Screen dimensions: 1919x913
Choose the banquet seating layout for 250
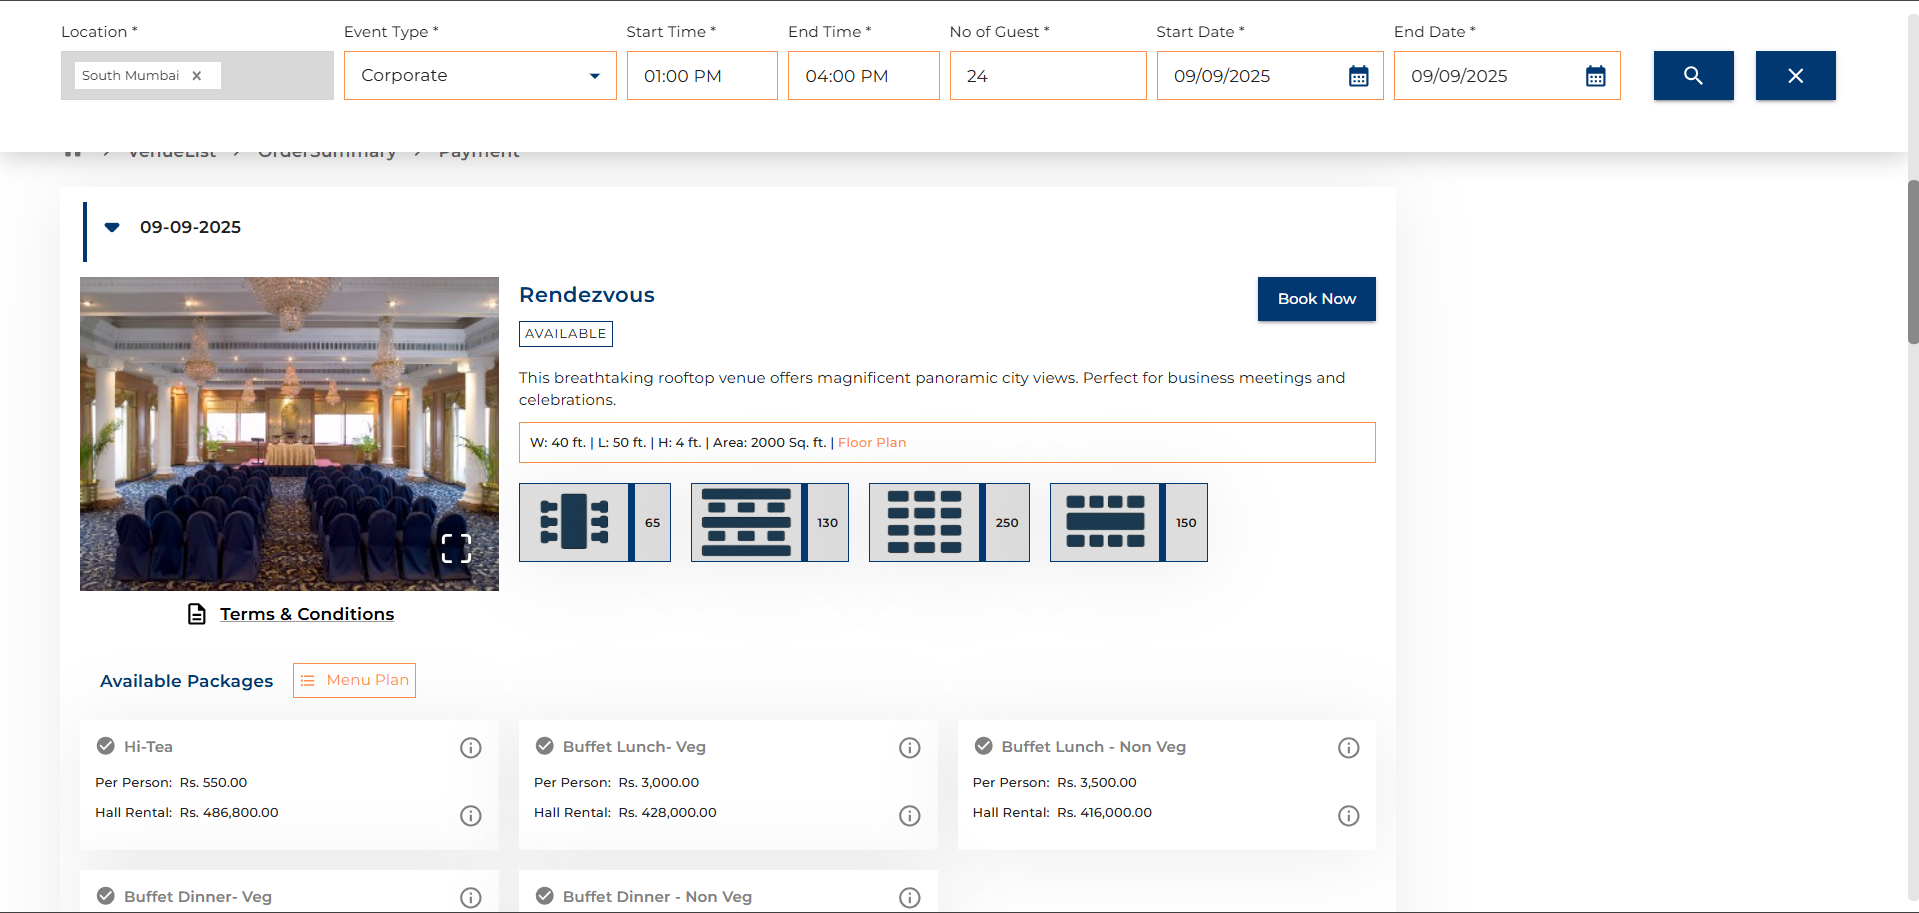(948, 522)
